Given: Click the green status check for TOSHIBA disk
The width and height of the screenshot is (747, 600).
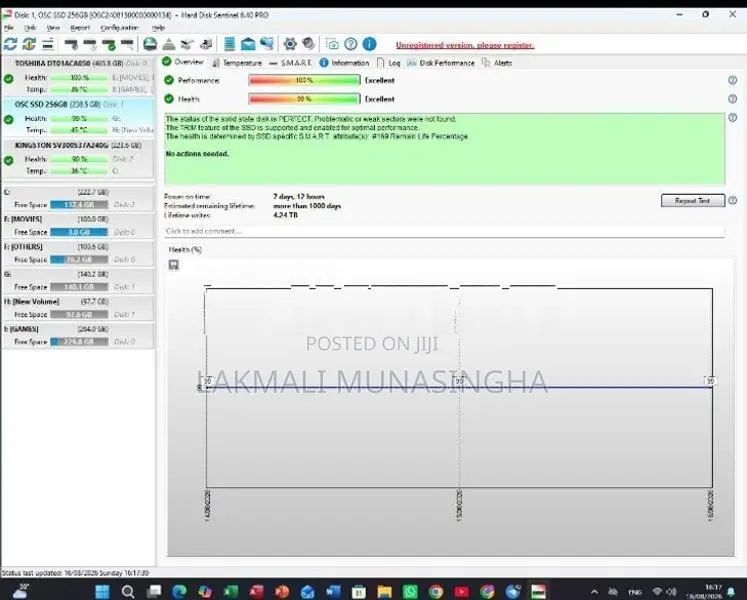Looking at the screenshot, I should pyautogui.click(x=9, y=79).
